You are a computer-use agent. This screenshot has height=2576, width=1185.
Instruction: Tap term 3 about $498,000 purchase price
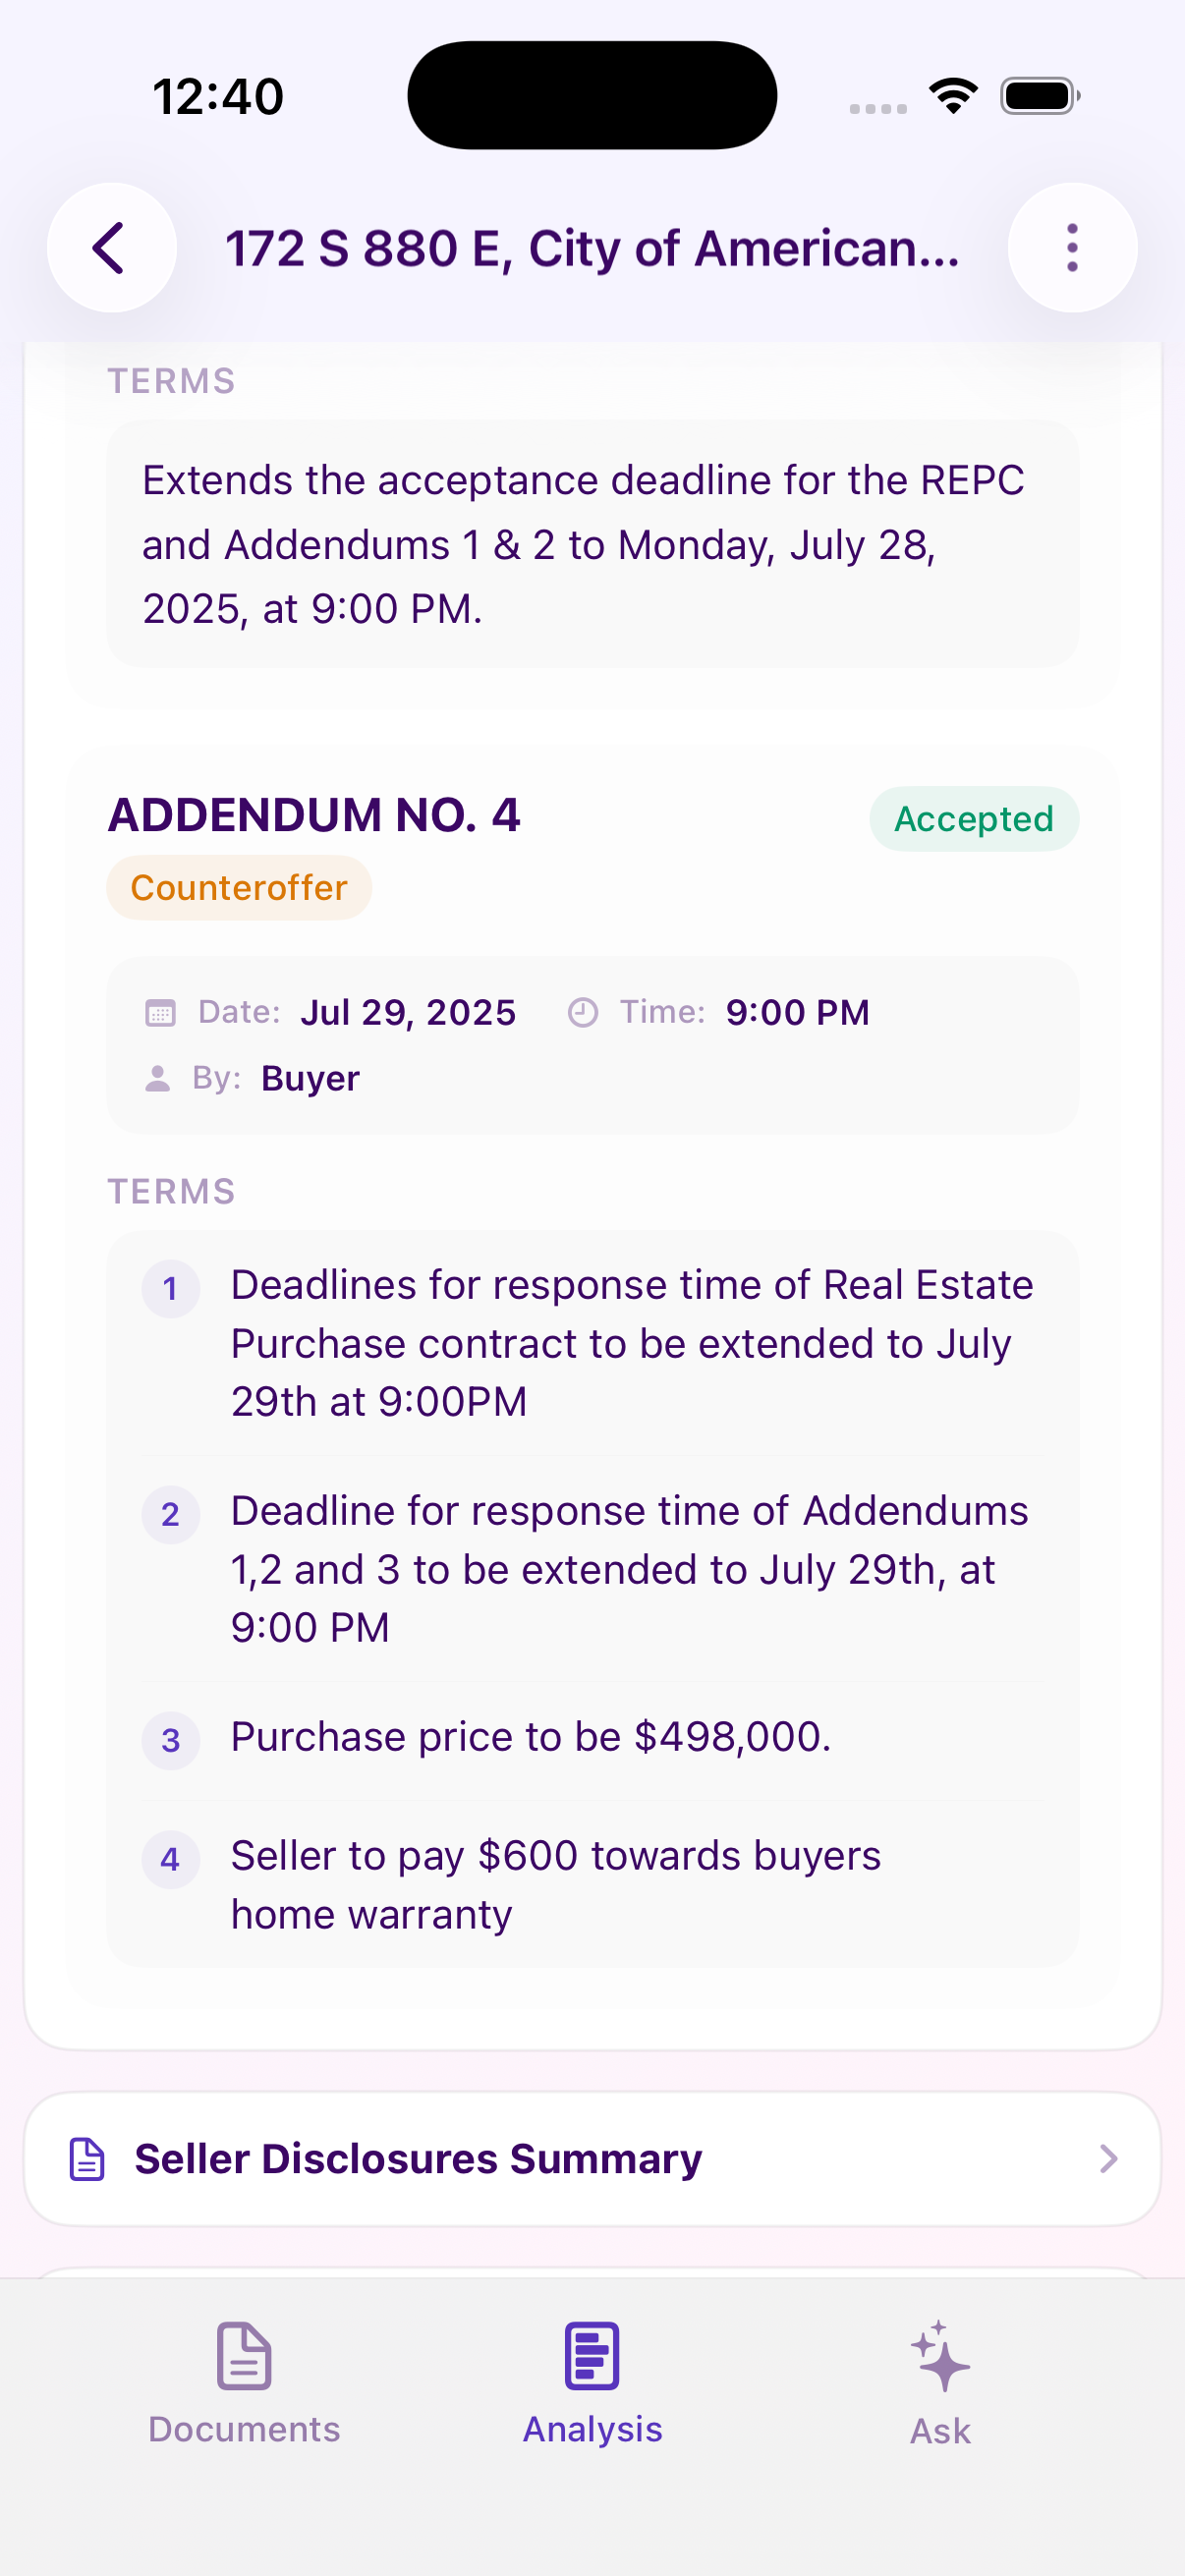[531, 1738]
